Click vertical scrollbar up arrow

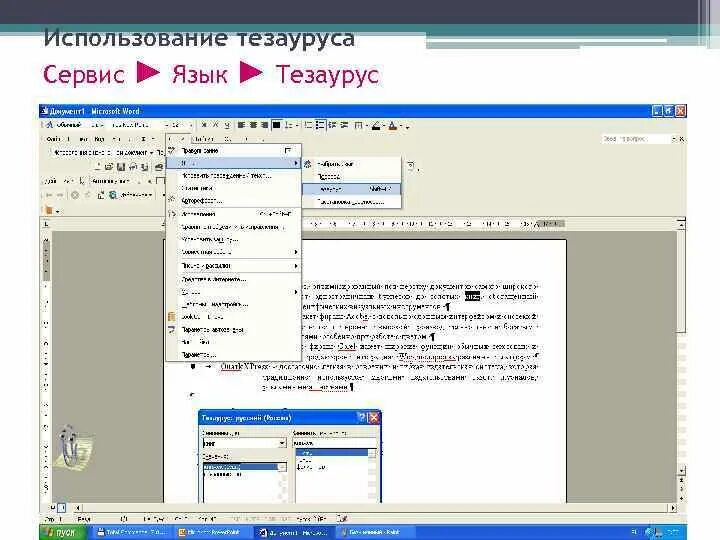coord(681,225)
